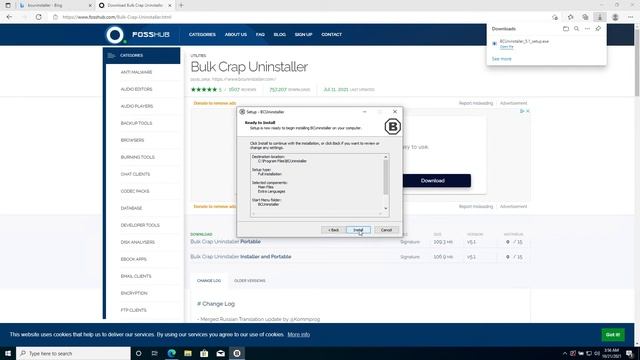
Task: Cancel the BCUninstaller setup
Action: pyautogui.click(x=386, y=230)
